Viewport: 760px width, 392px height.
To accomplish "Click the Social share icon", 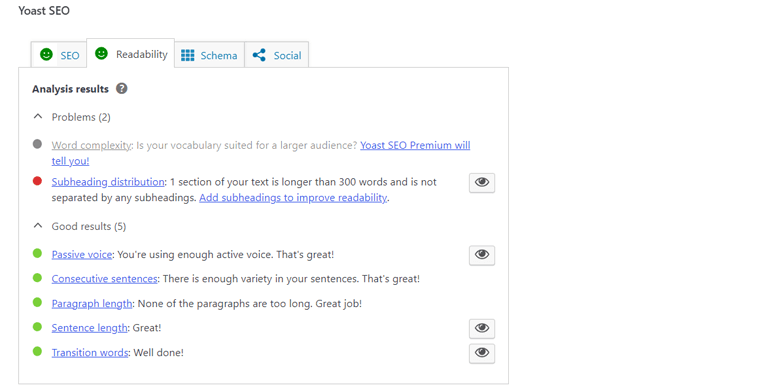I will [x=259, y=55].
